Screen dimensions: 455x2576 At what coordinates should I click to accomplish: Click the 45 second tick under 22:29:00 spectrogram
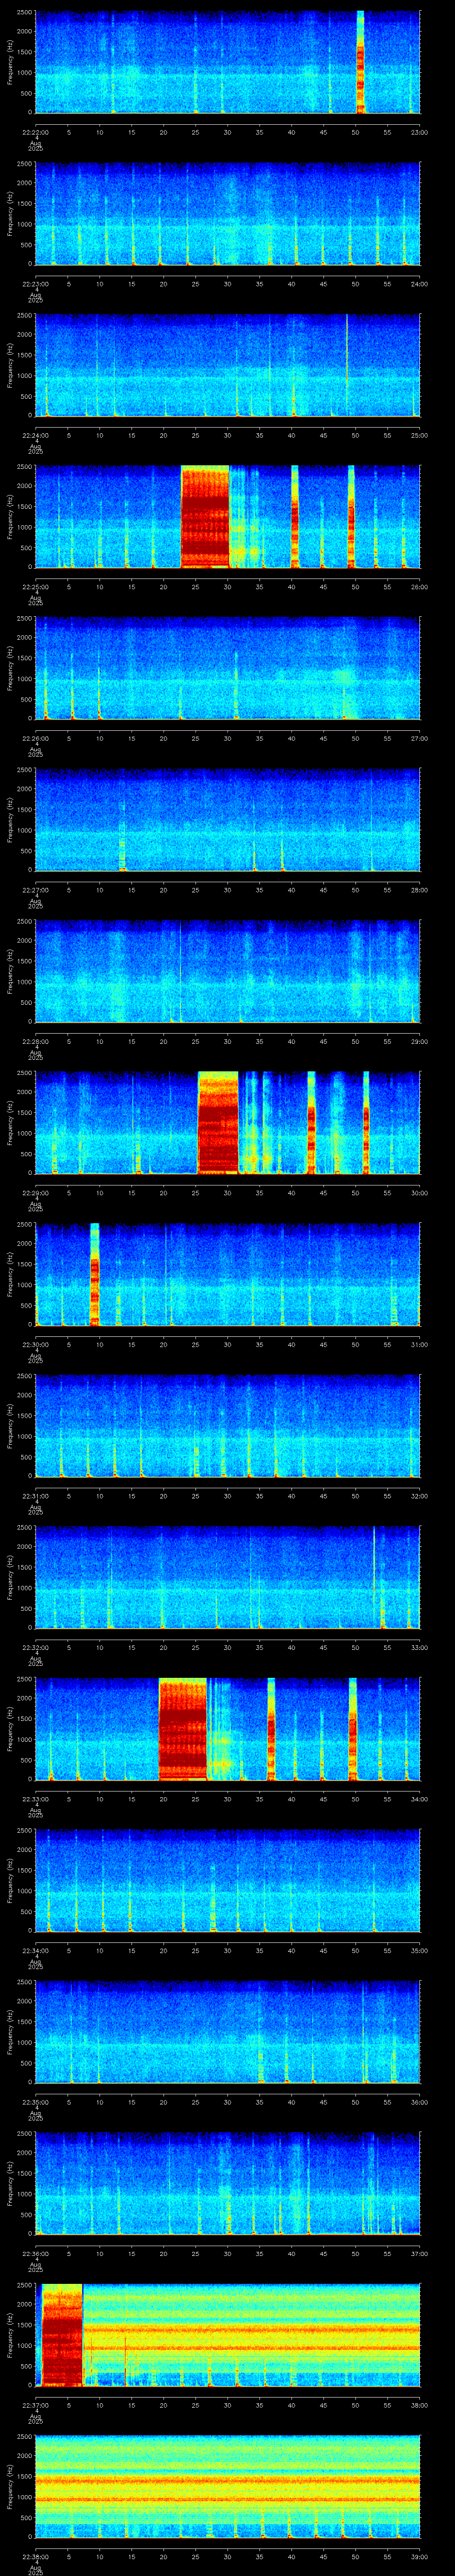click(323, 1193)
